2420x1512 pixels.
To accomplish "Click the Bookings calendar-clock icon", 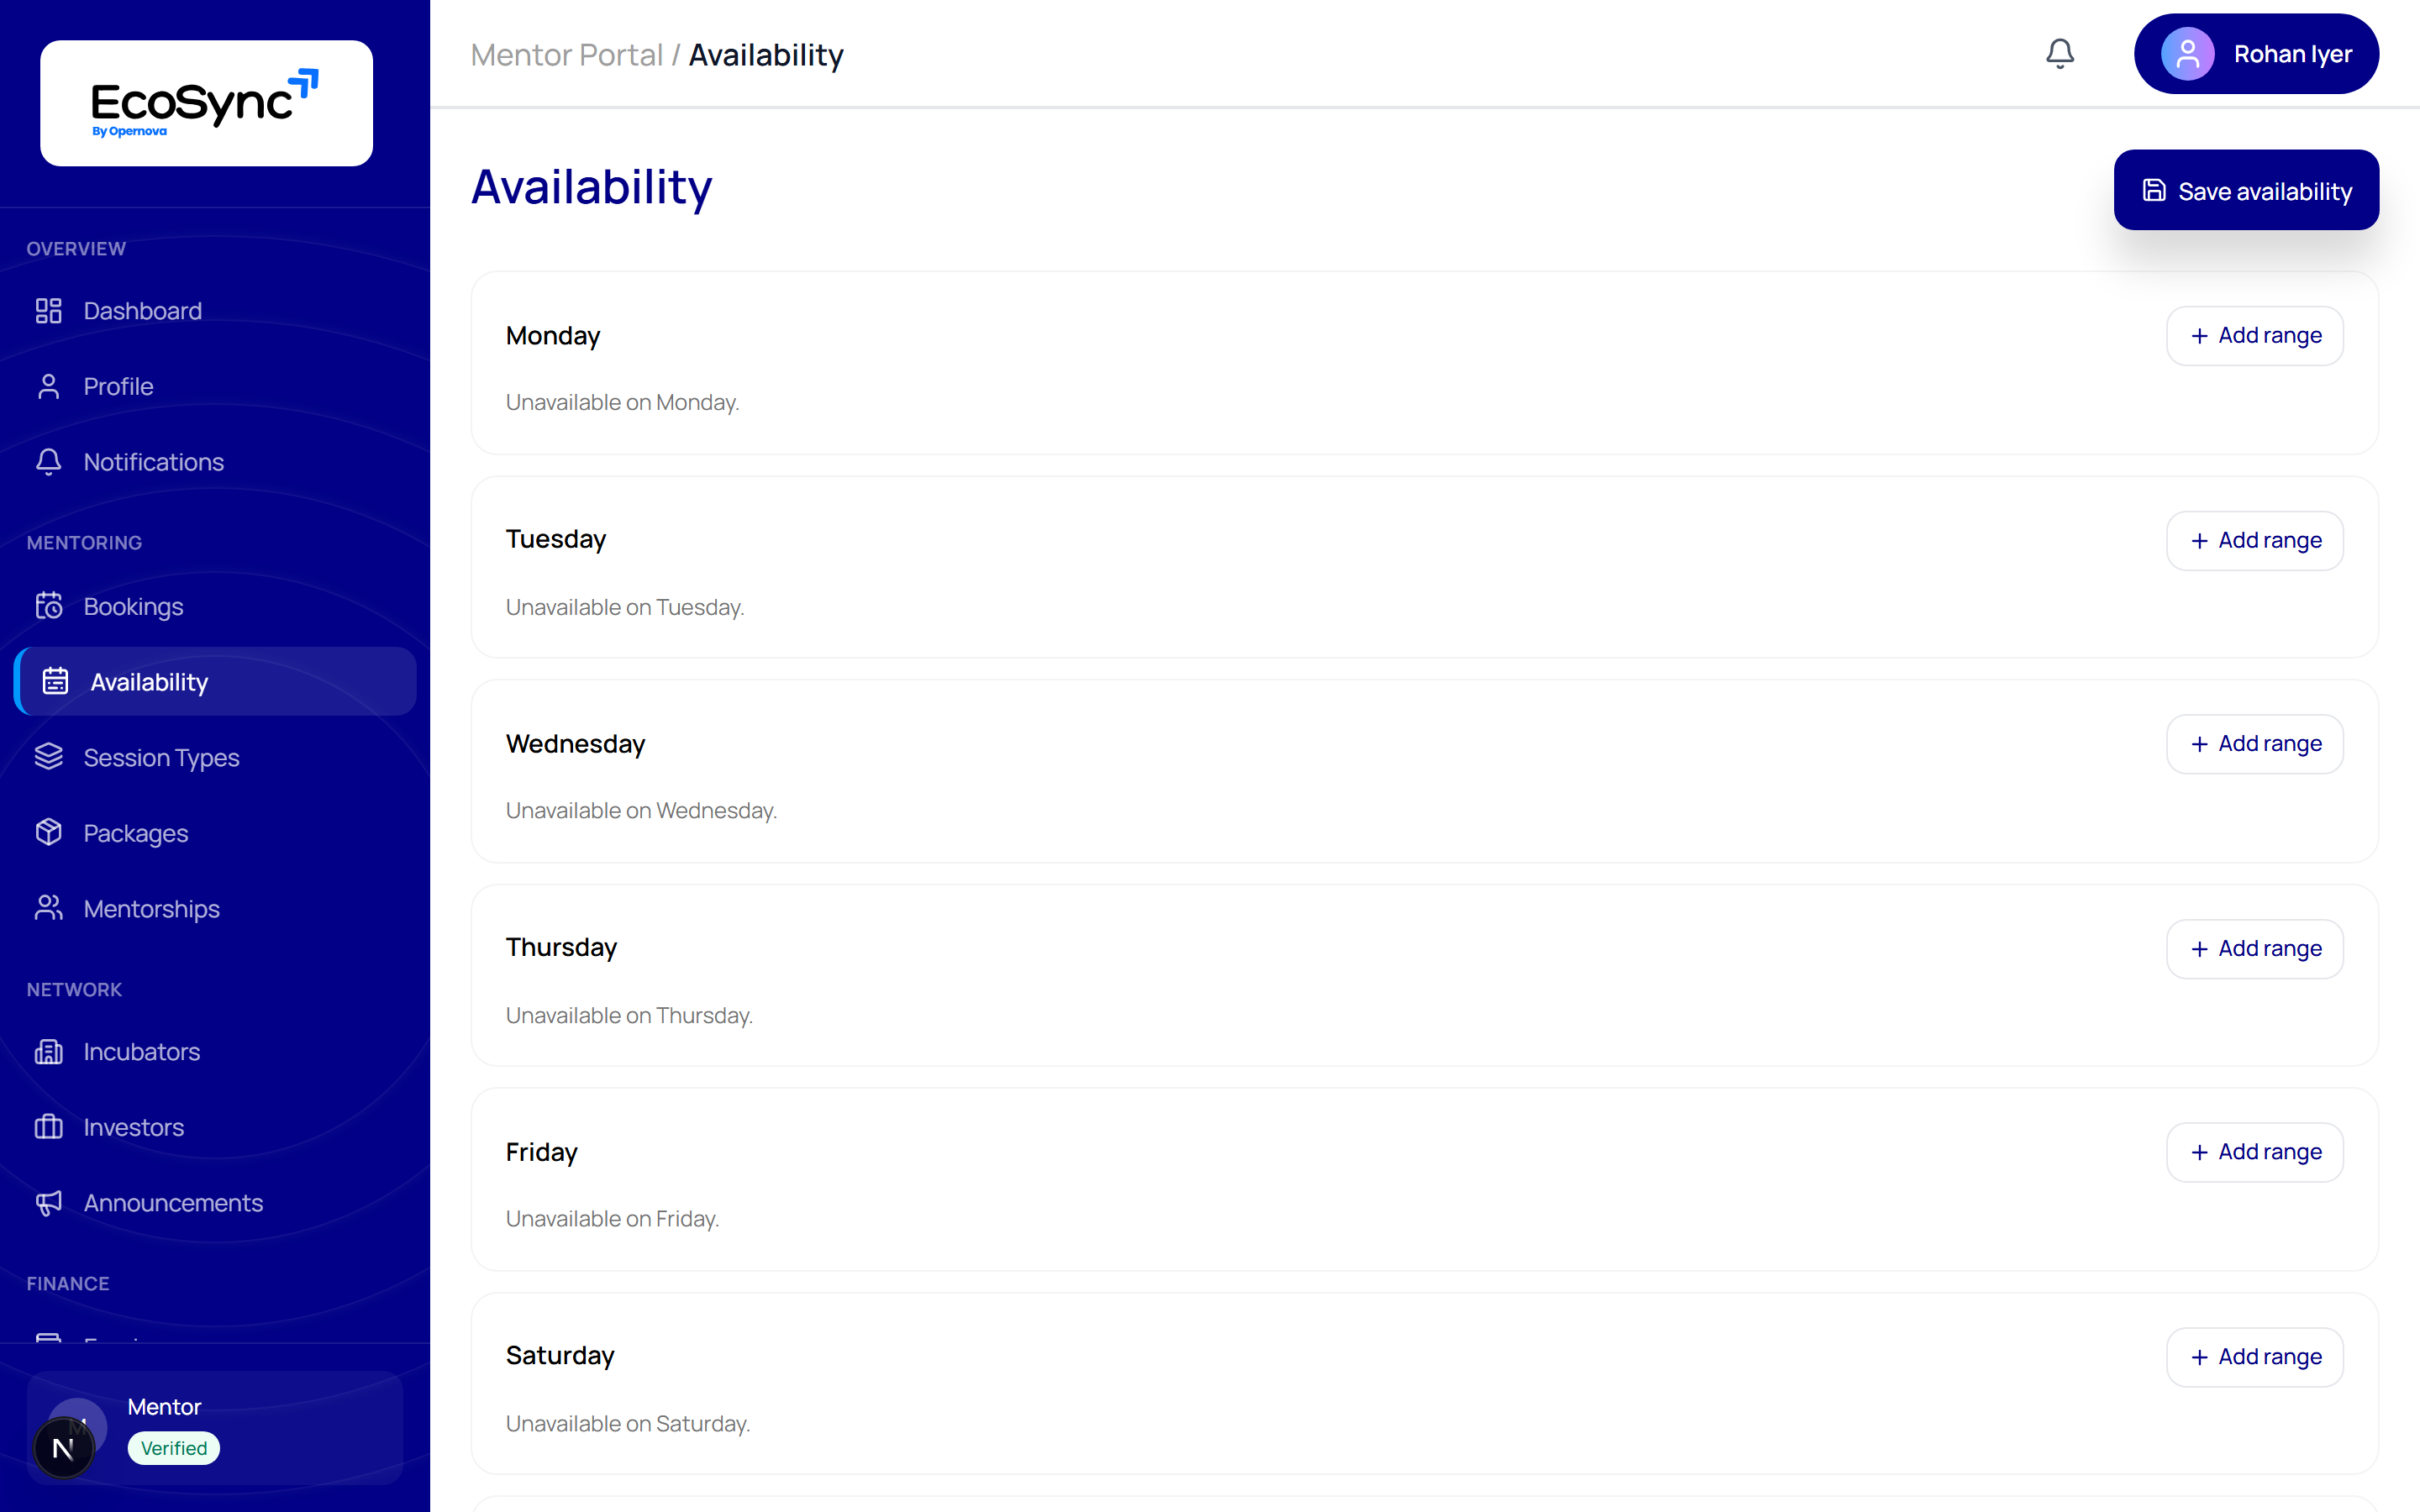I will [x=48, y=606].
